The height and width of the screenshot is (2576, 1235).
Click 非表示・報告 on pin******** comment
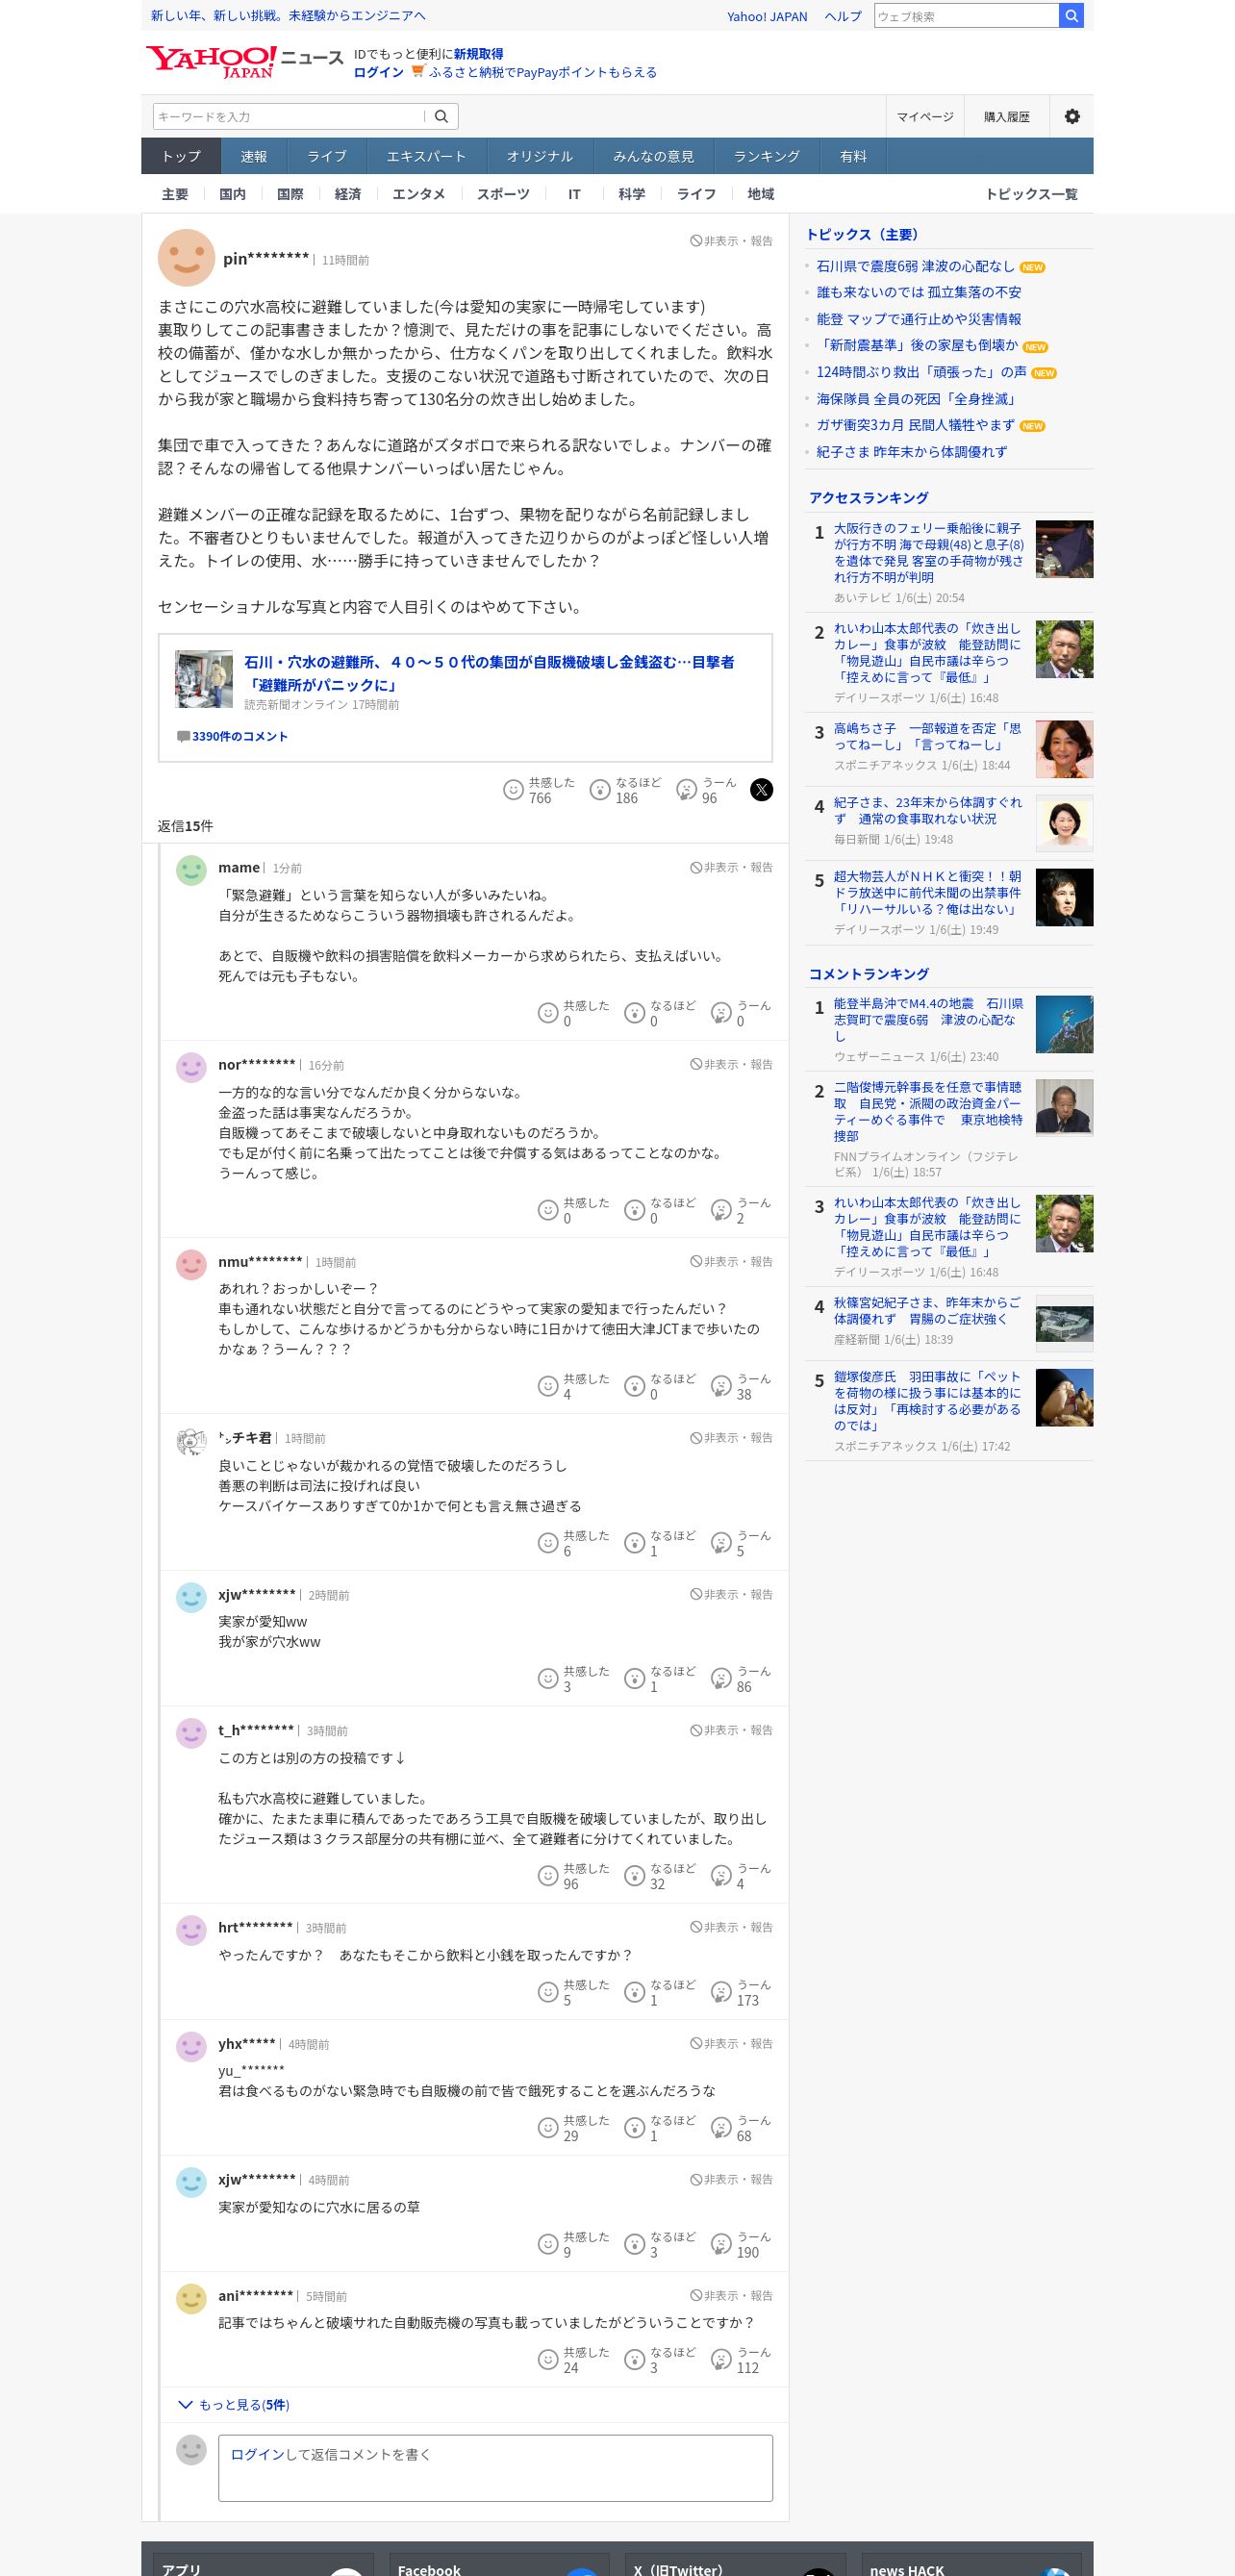click(x=731, y=241)
